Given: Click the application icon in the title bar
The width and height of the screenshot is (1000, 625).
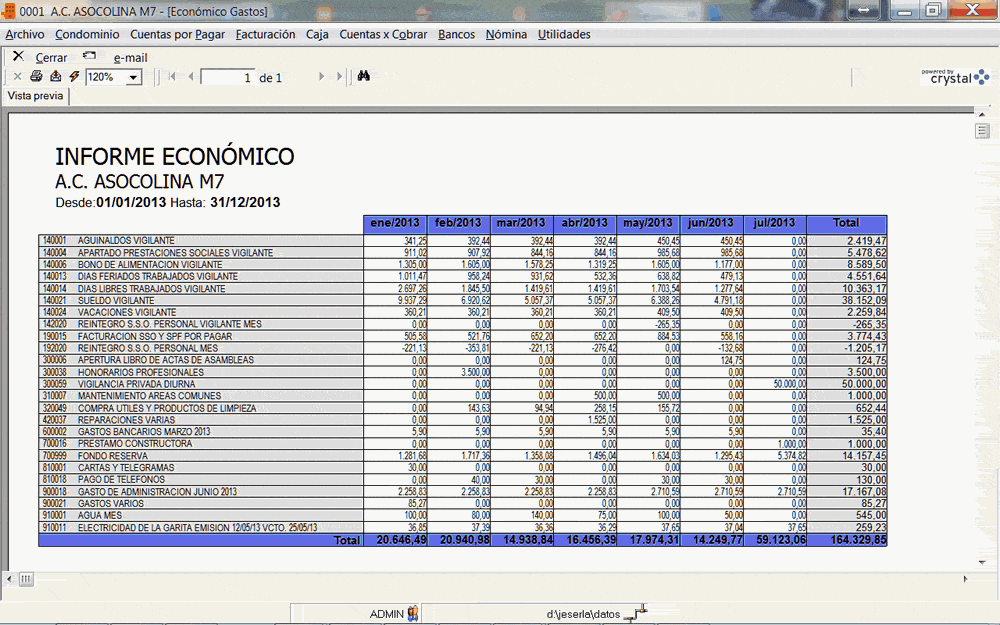Looking at the screenshot, I should coord(8,11).
